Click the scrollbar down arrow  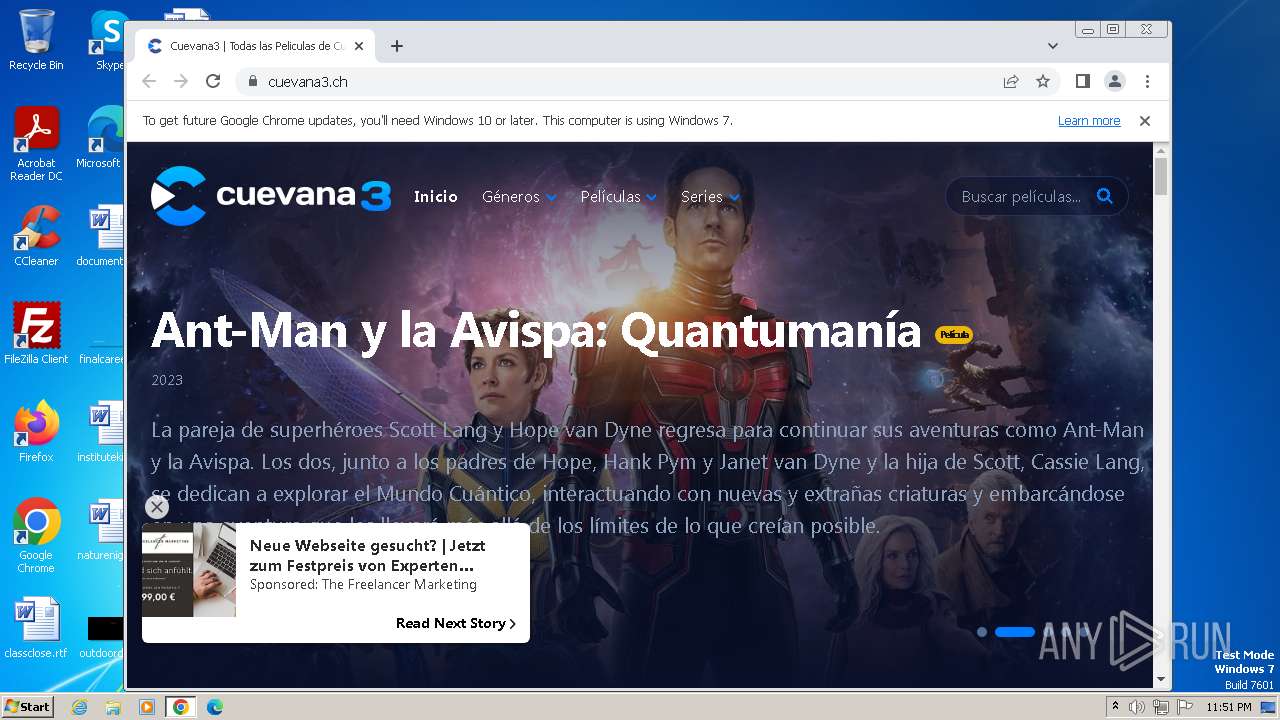(1161, 679)
